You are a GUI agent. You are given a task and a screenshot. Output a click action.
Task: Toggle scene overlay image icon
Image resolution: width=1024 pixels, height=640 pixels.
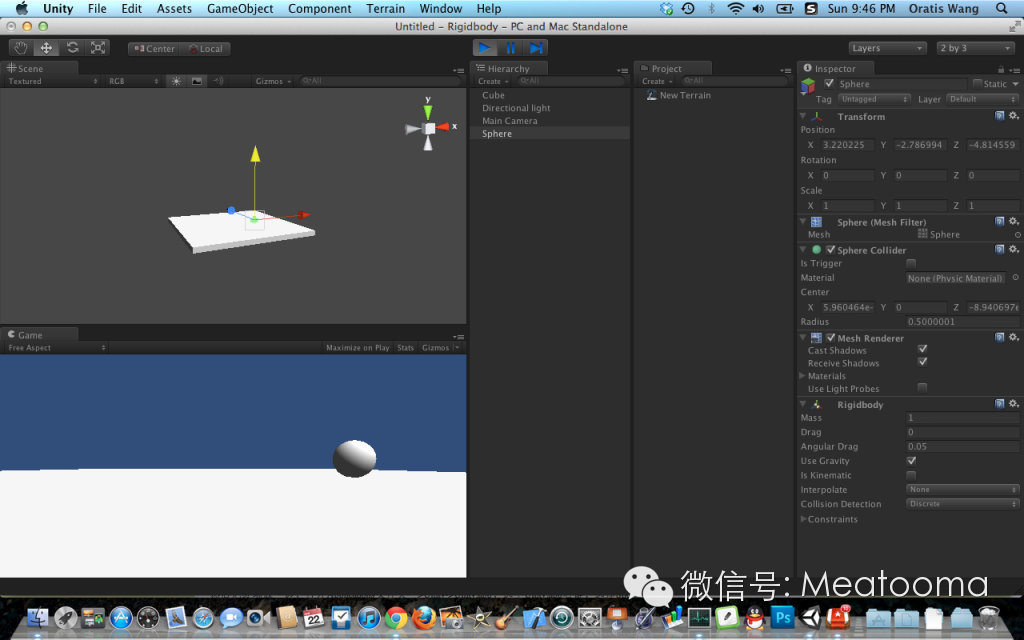(x=197, y=81)
